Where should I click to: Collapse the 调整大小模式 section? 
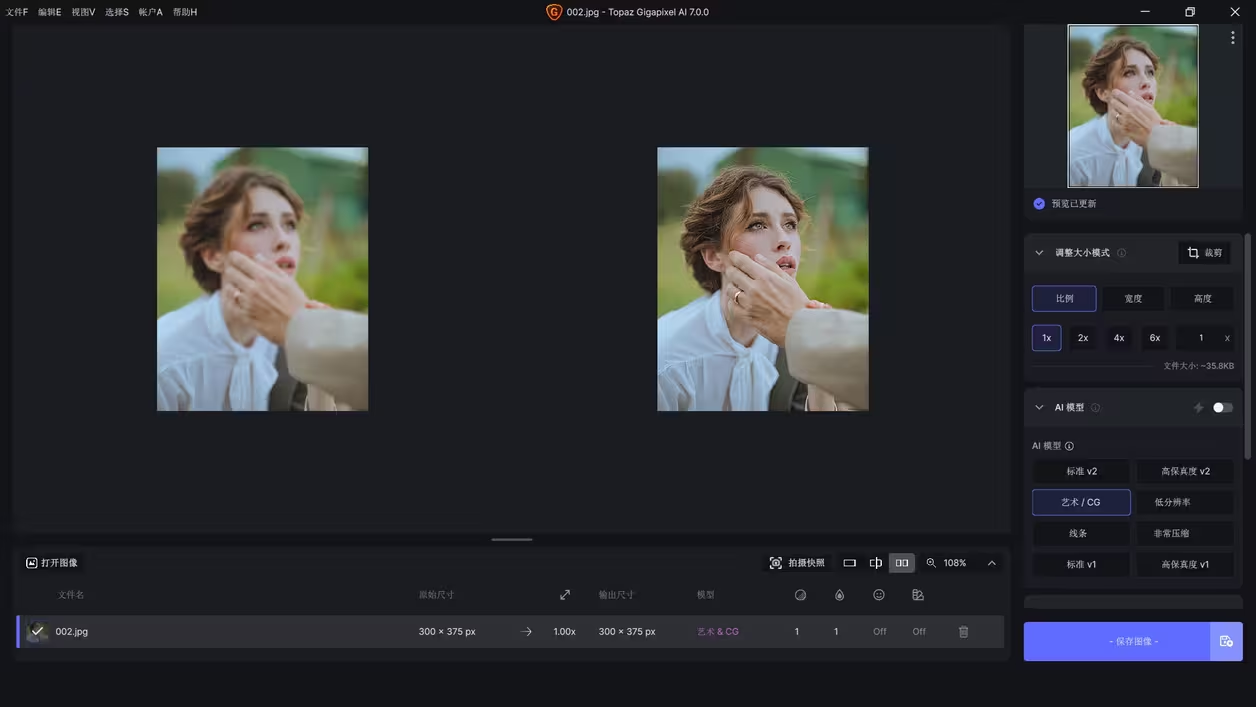click(x=1039, y=253)
